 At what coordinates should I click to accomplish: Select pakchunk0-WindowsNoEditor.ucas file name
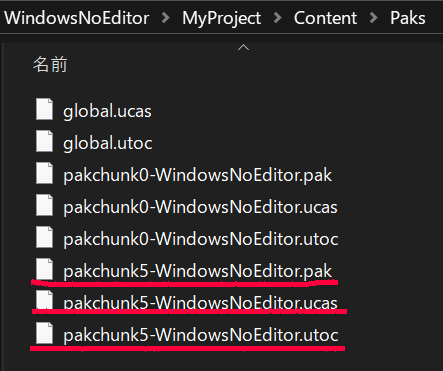pyautogui.click(x=200, y=207)
